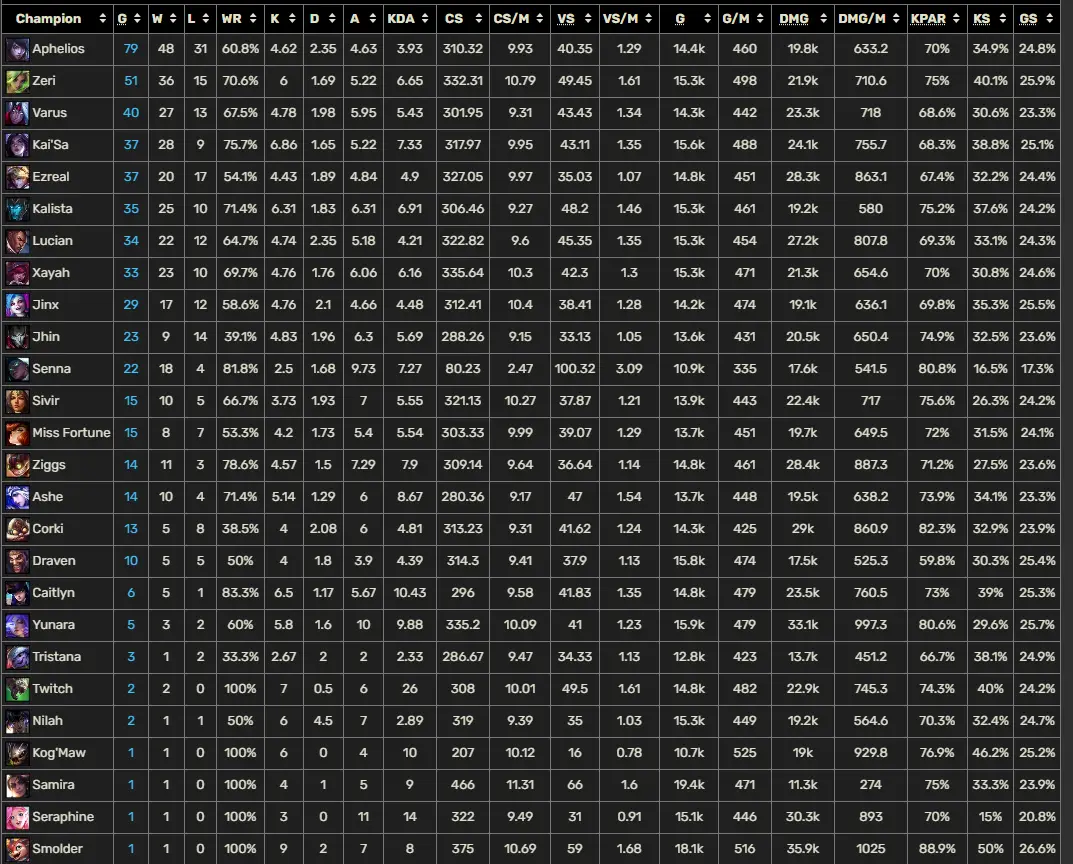The height and width of the screenshot is (864, 1073).
Task: Click the Senna champion portrait
Action: pyautogui.click(x=17, y=369)
